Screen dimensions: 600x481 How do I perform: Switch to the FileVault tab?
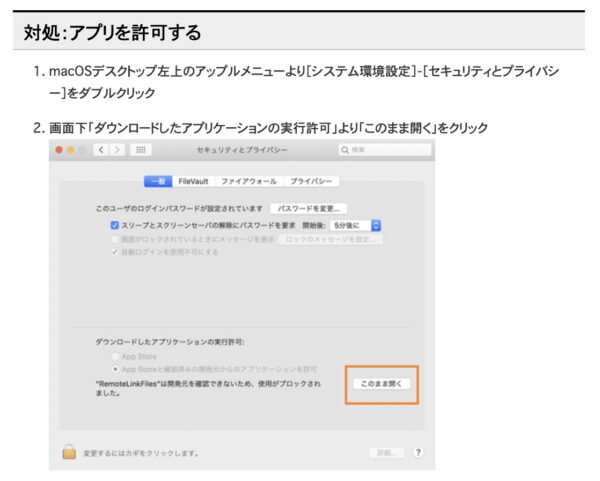point(193,181)
